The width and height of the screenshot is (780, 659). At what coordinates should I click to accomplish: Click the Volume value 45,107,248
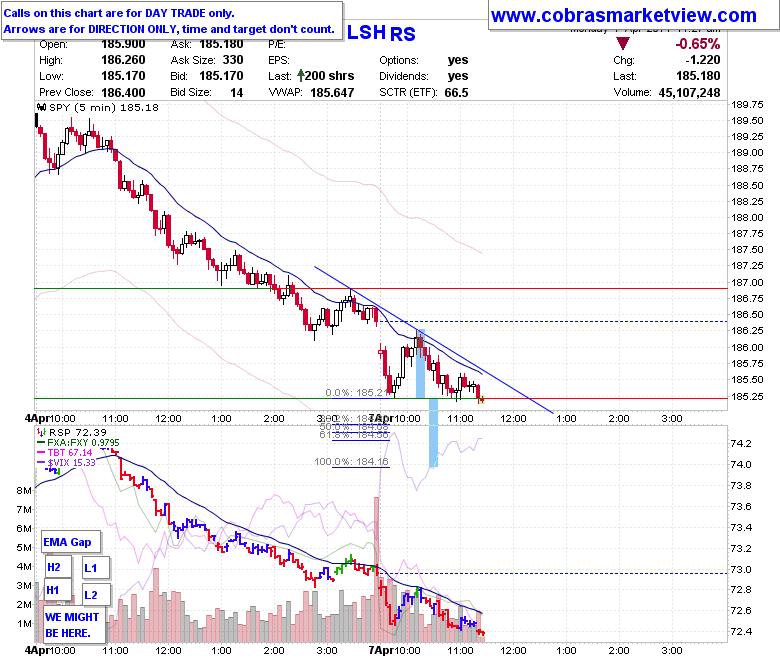(689, 93)
